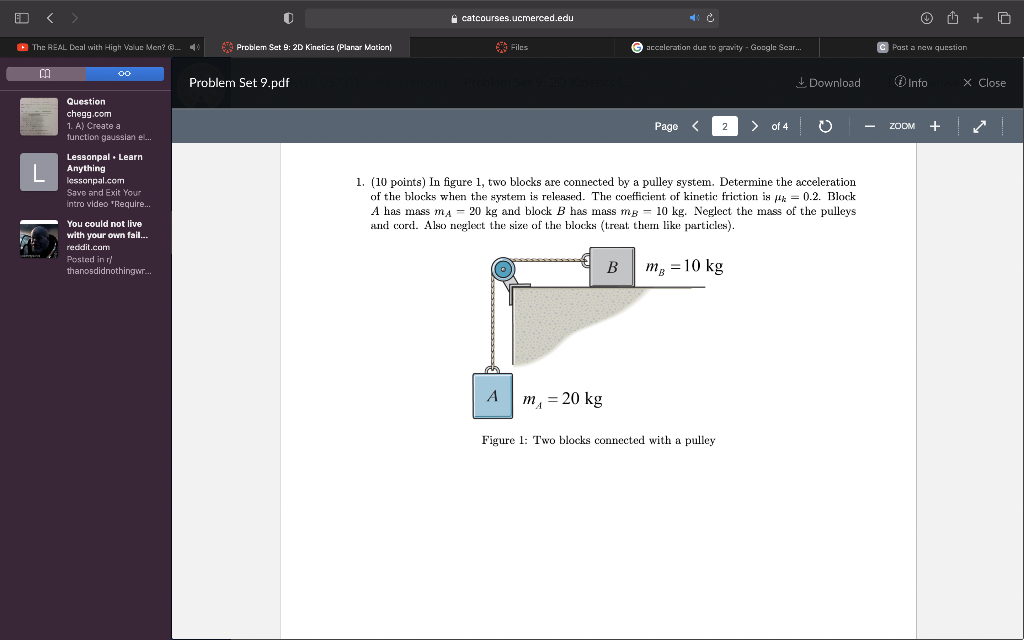Click the back navigation chevron top left

point(49,17)
